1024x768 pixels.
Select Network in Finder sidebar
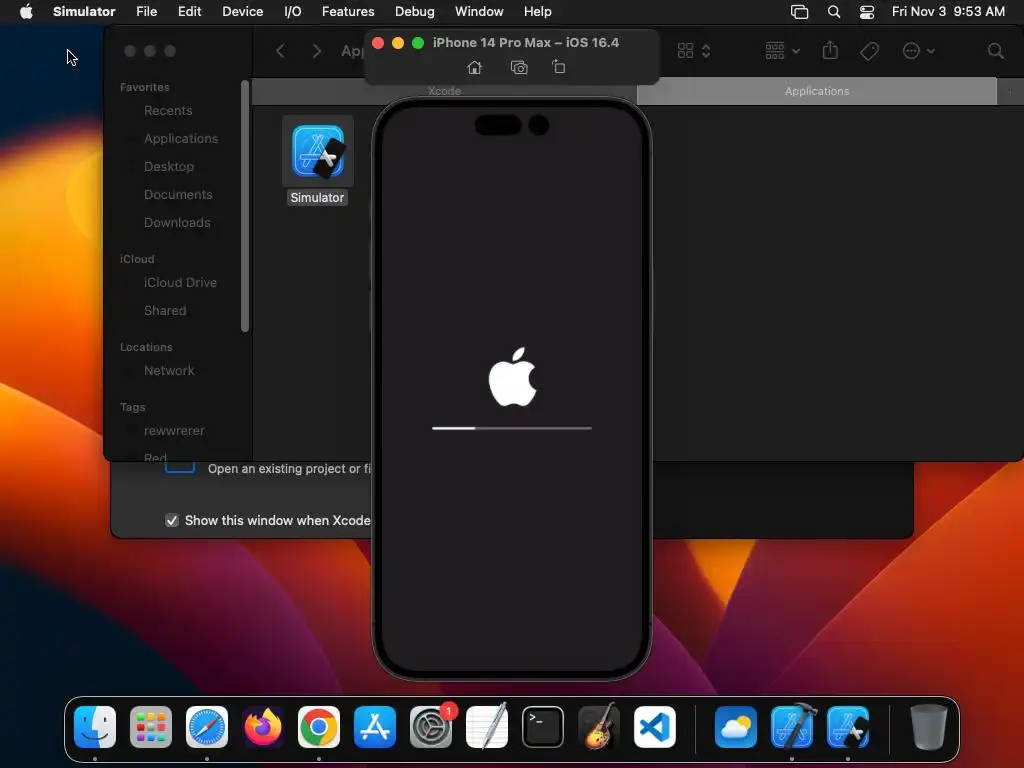pyautogui.click(x=169, y=371)
